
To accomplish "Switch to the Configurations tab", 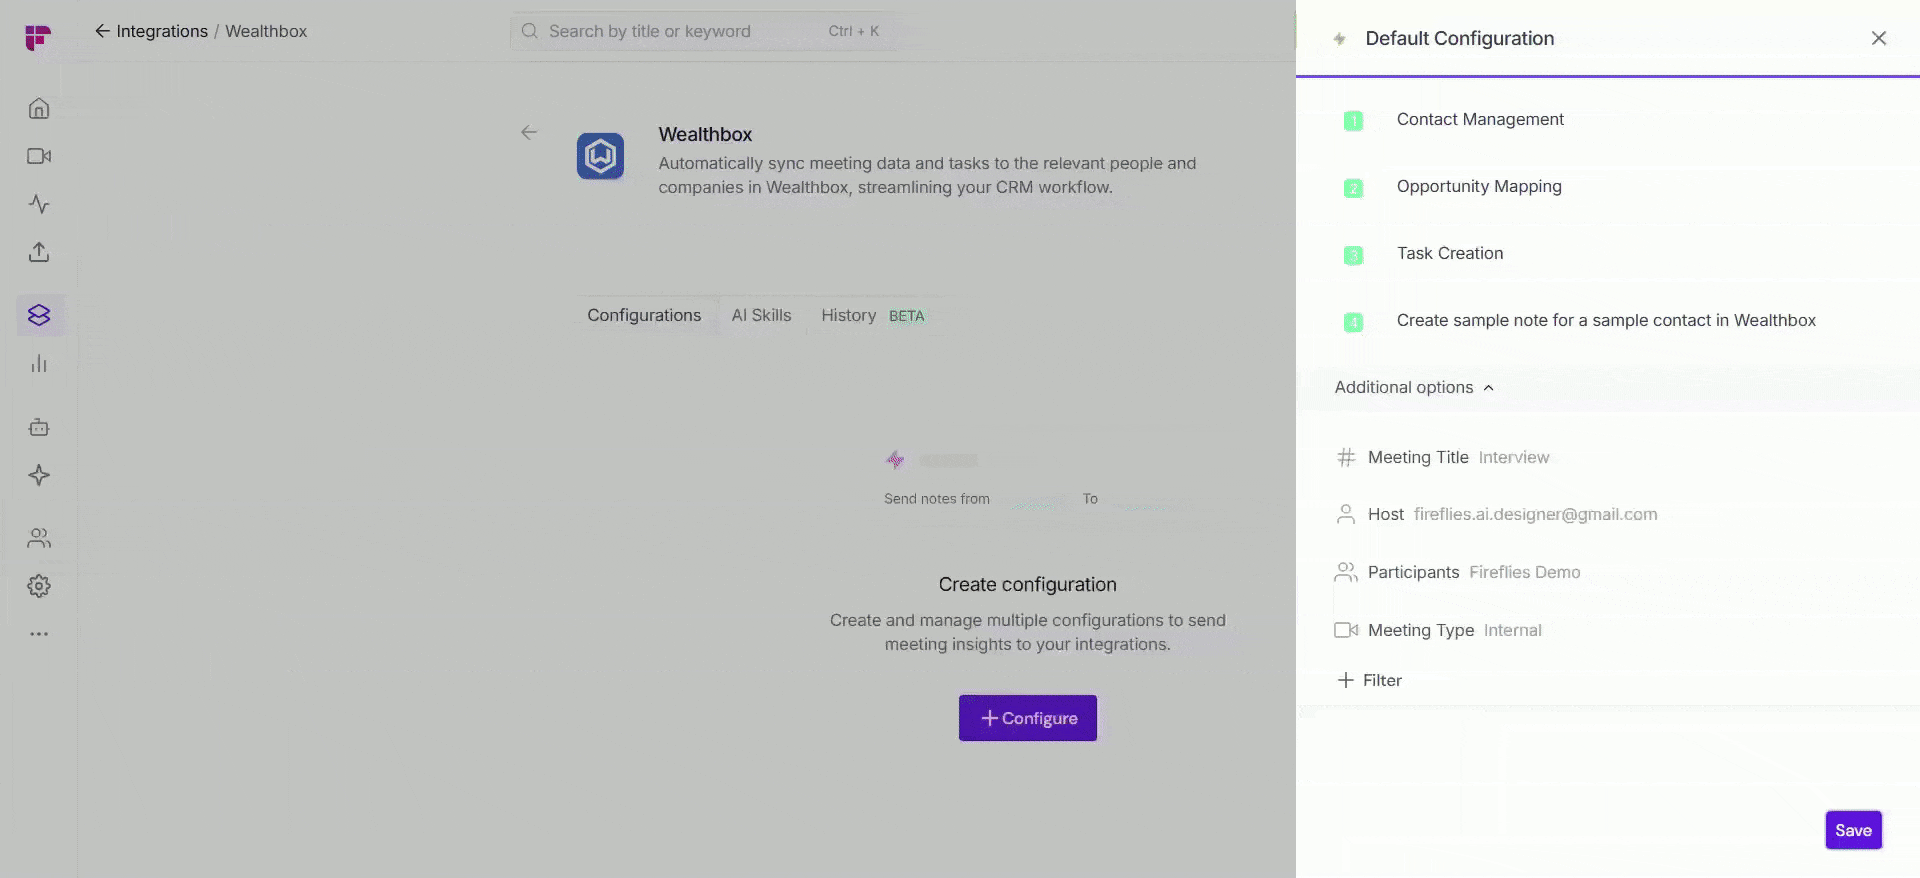I will [644, 315].
